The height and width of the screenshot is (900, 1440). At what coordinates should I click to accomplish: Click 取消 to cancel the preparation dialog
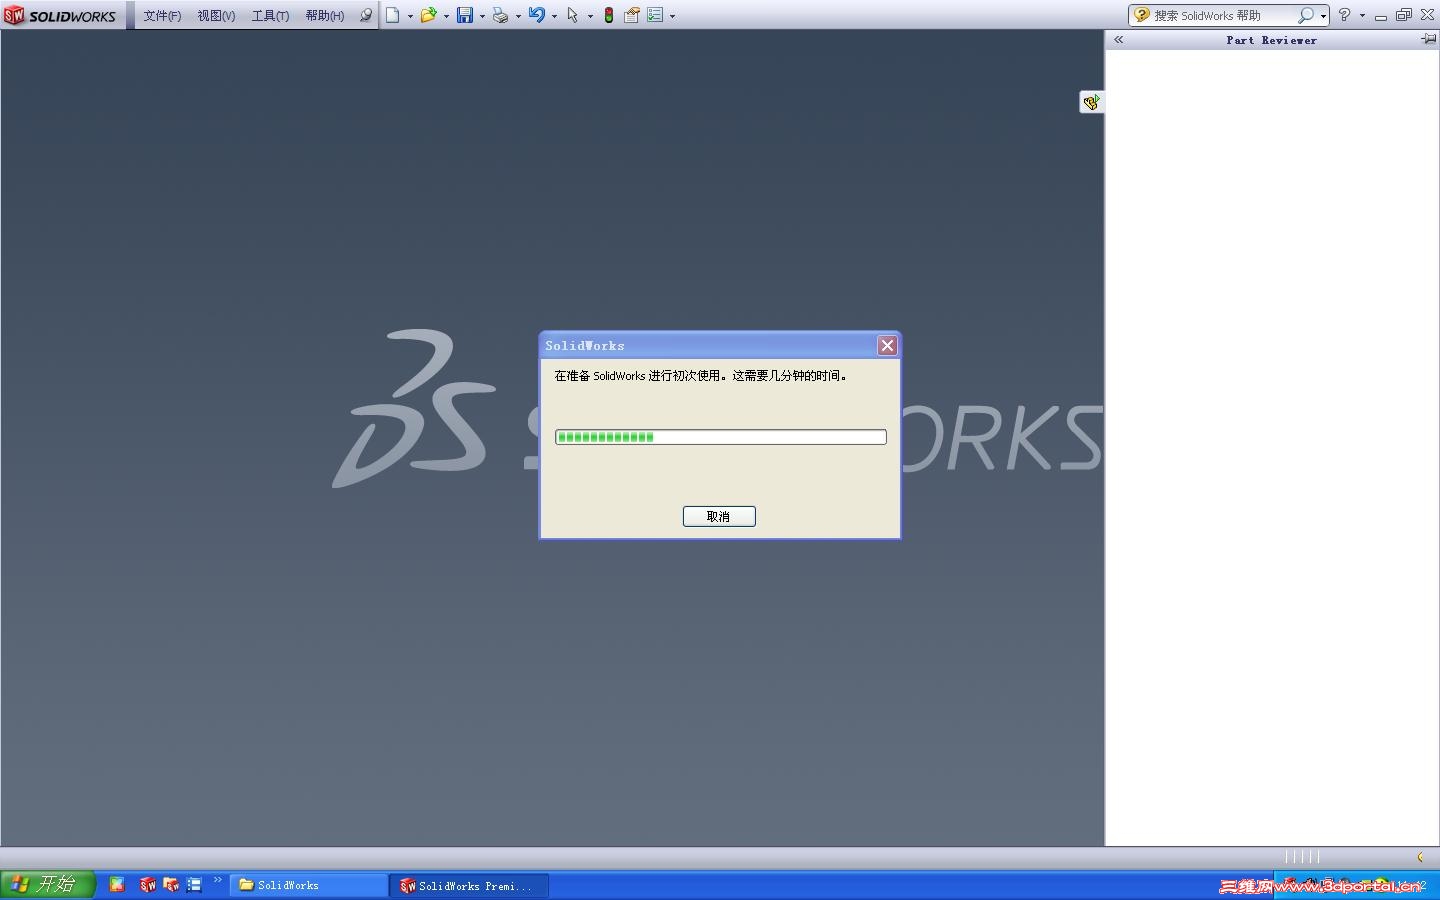719,516
